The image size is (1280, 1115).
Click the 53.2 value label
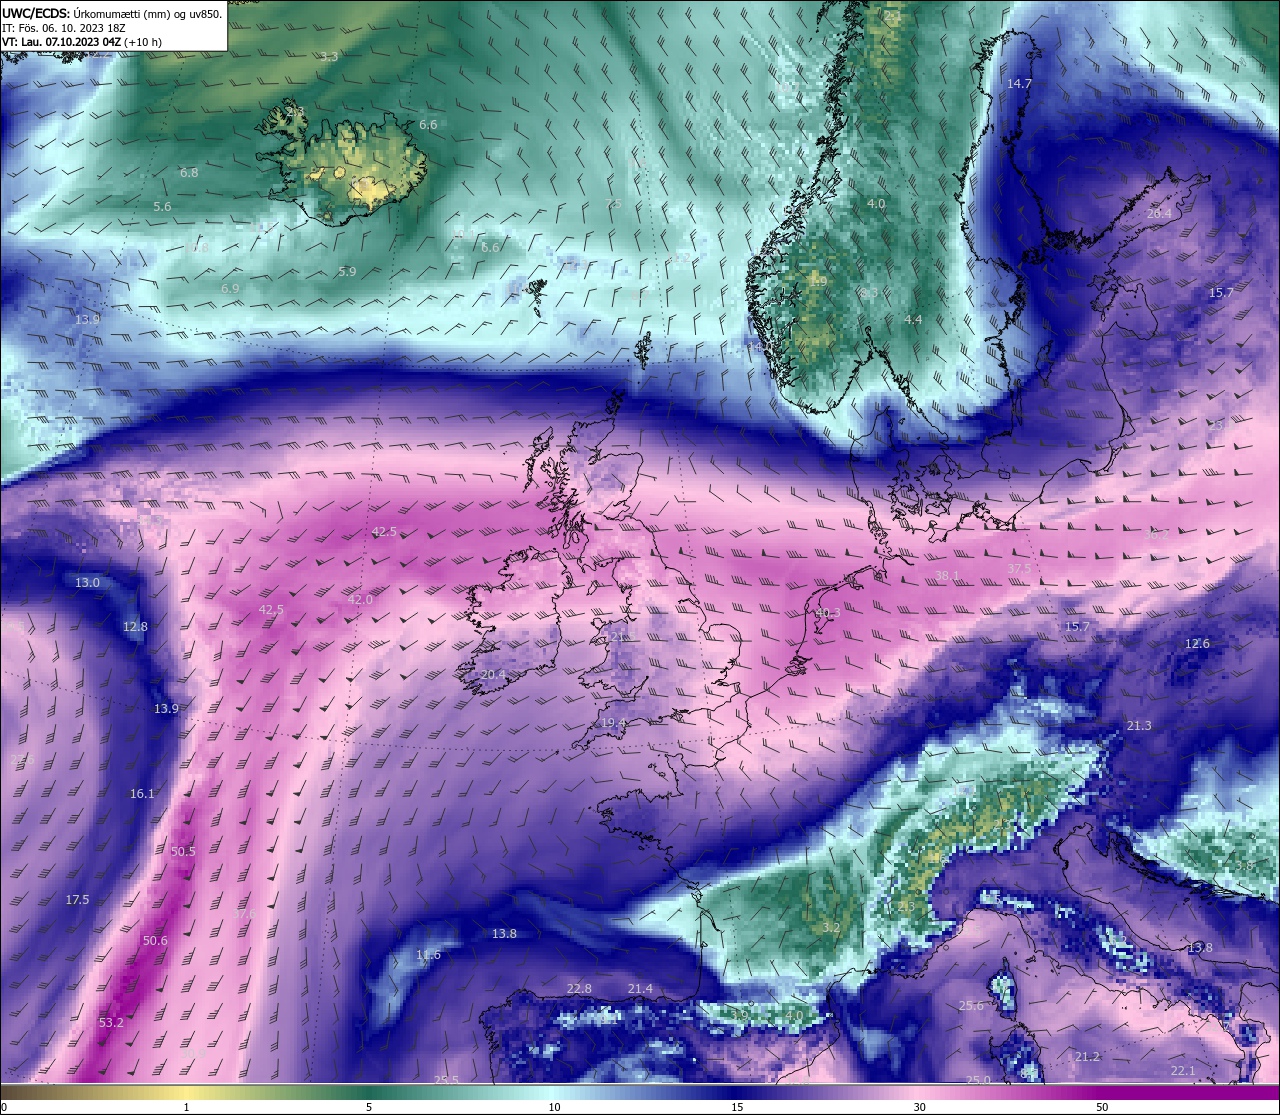111,1023
